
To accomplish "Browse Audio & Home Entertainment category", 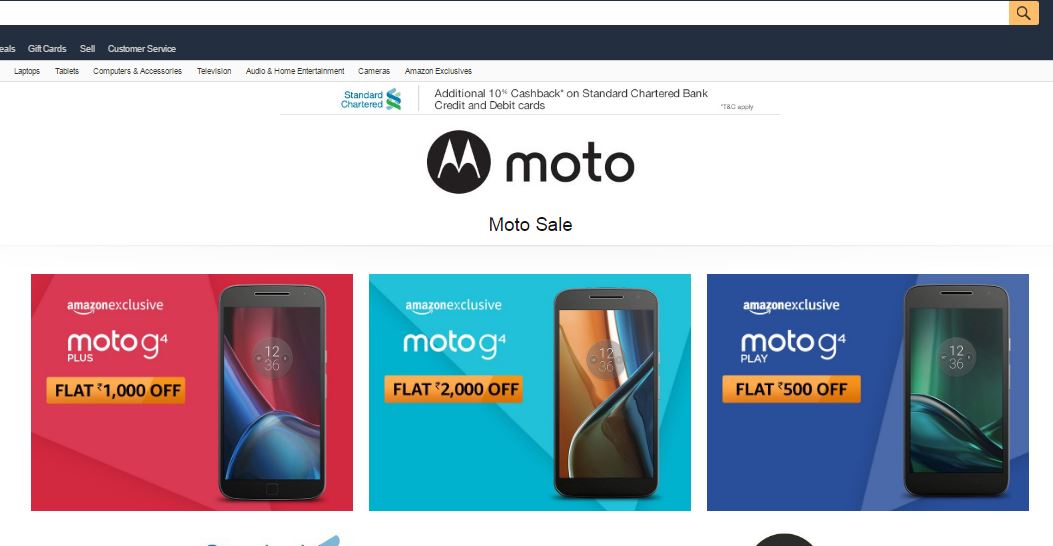I will click(295, 71).
